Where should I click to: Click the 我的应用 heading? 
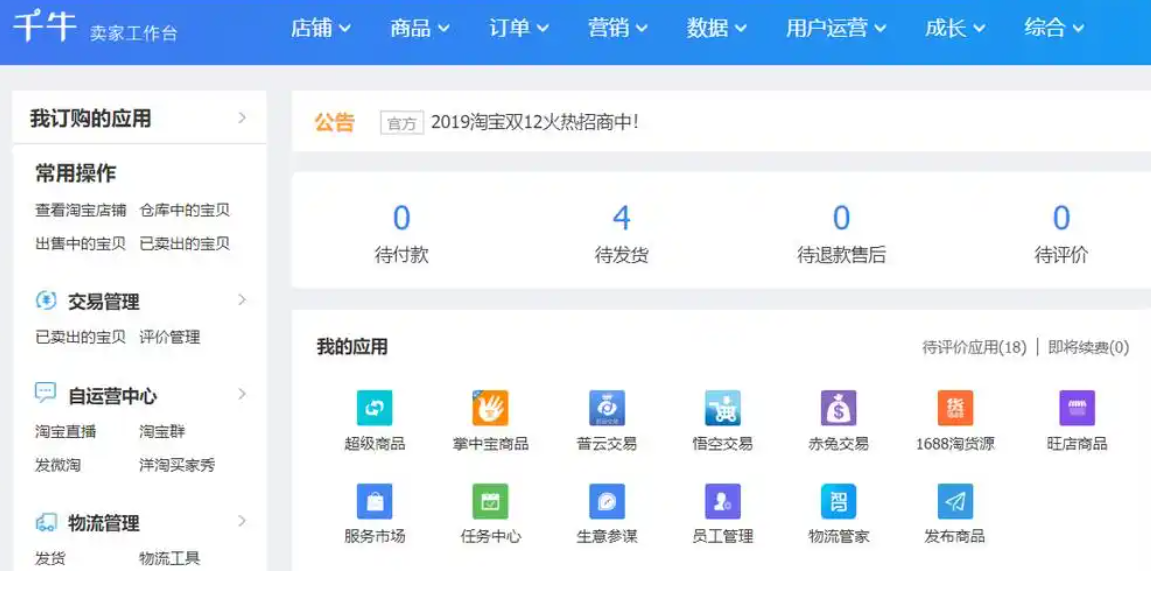[x=352, y=346]
